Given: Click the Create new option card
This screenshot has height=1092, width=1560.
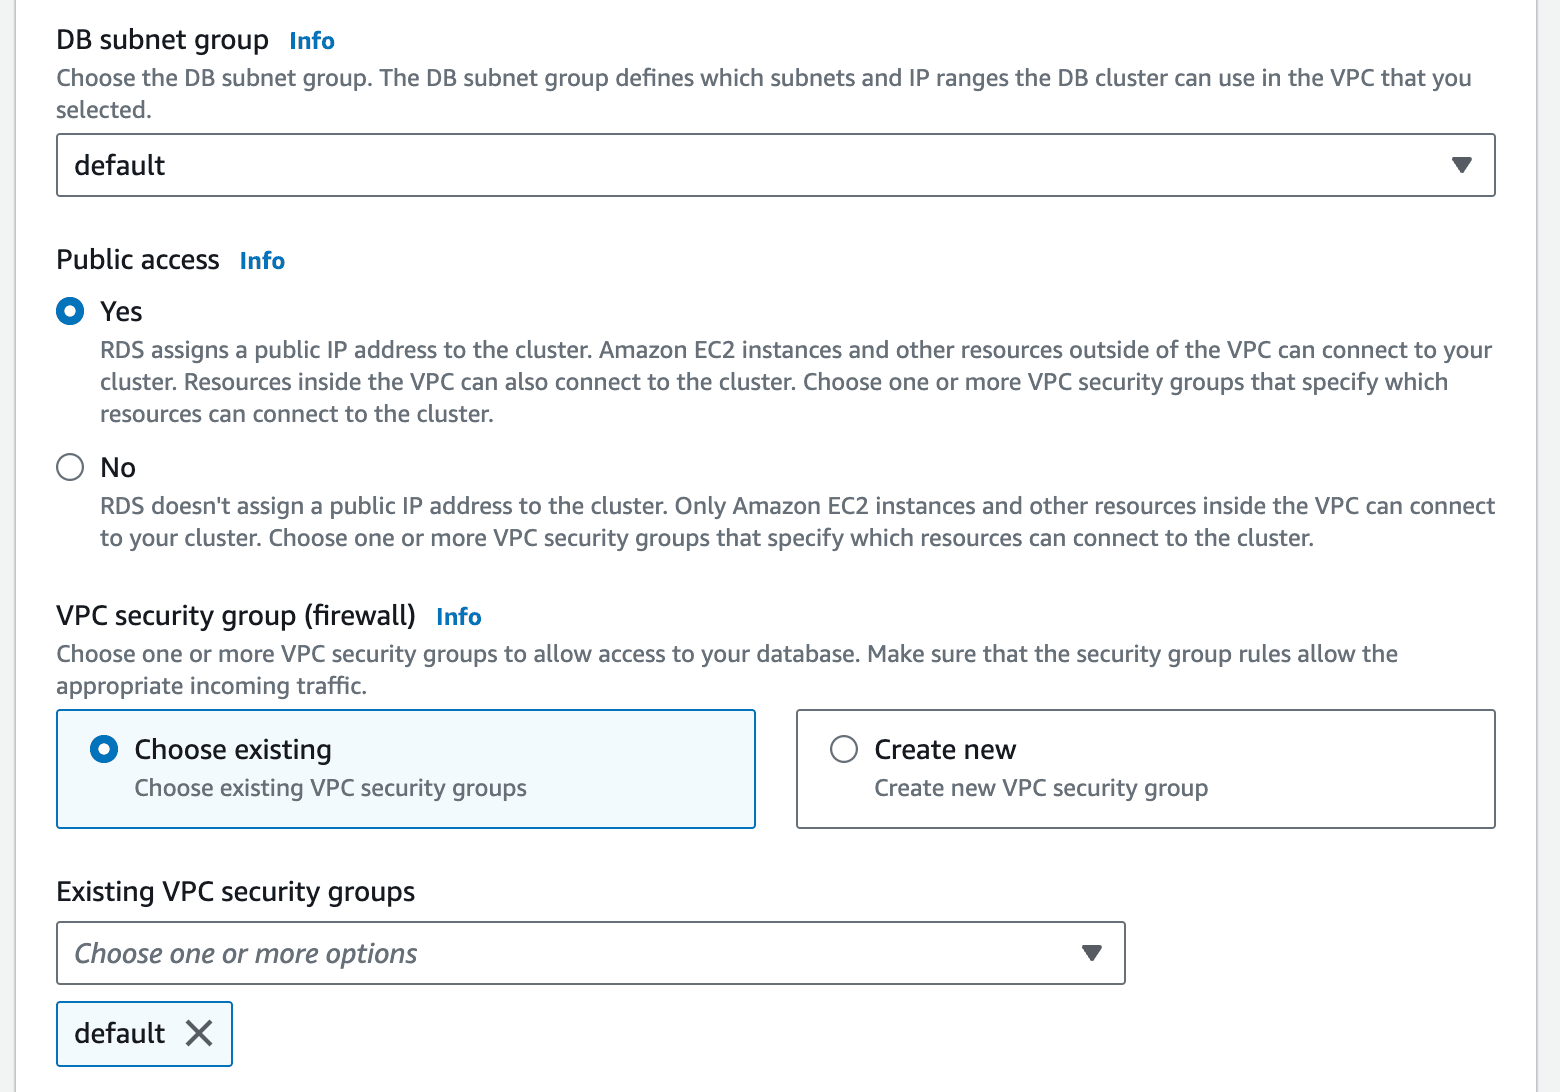Looking at the screenshot, I should click(x=1146, y=769).
